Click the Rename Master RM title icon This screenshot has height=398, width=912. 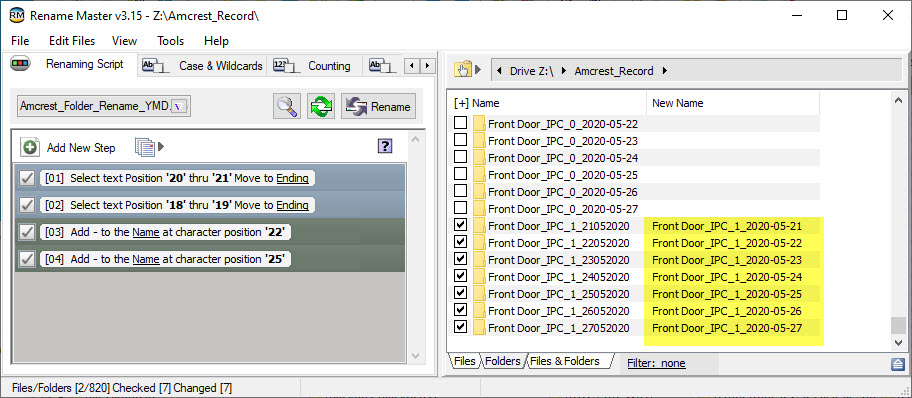(17, 16)
